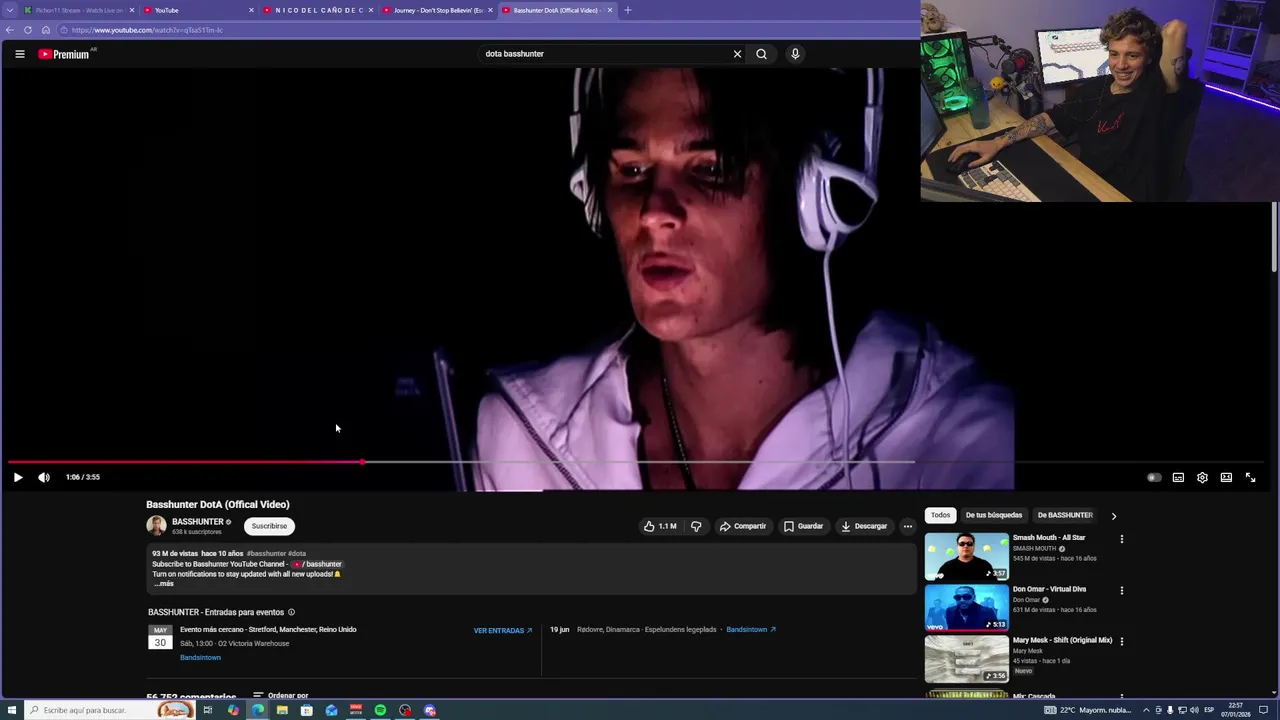Reload the current page
Screen dimensions: 1280x720
pos(28,30)
